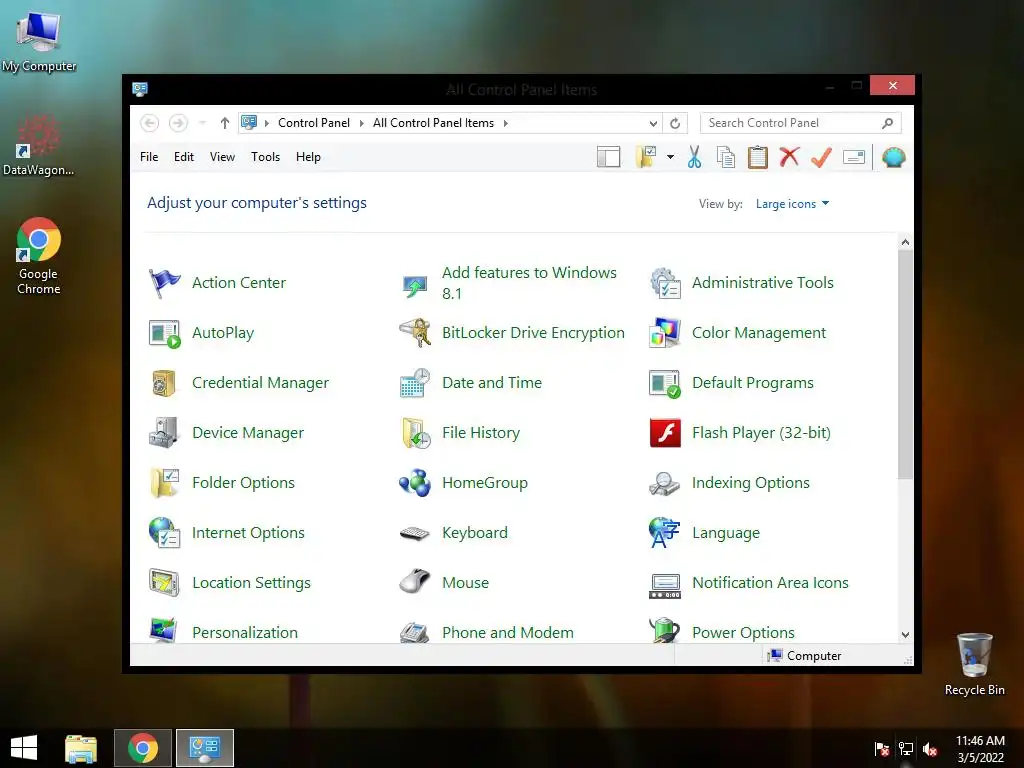Click the orange checkmark toolbar icon
Screen dimensions: 1024x768
[822, 157]
